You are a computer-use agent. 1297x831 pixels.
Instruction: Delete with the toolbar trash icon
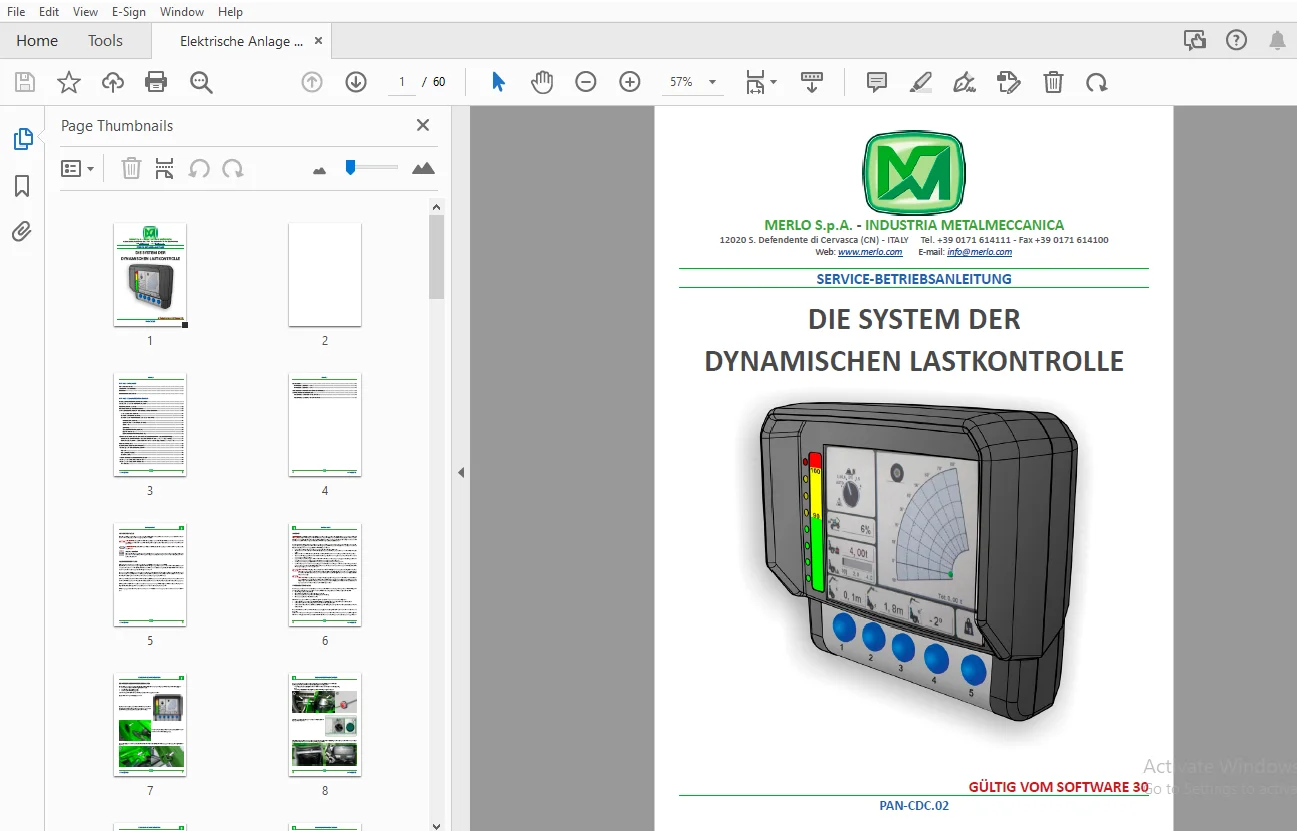(1053, 82)
